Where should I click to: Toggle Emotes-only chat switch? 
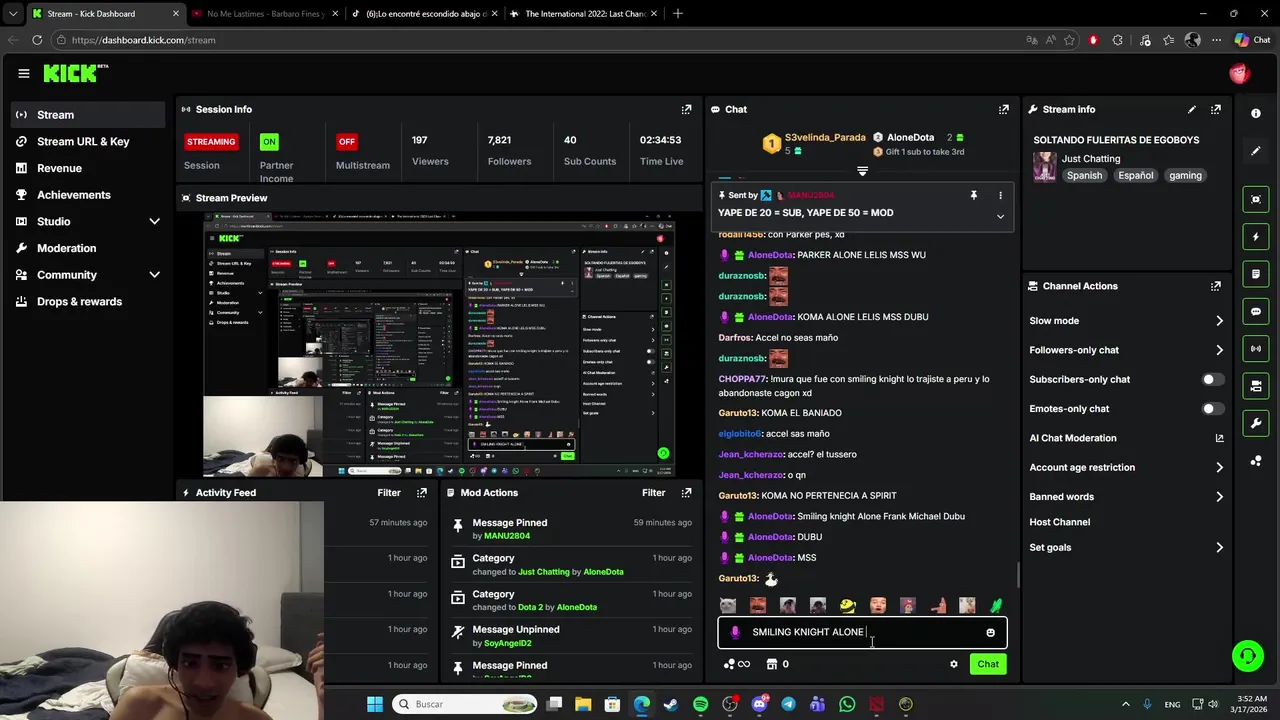[1213, 408]
